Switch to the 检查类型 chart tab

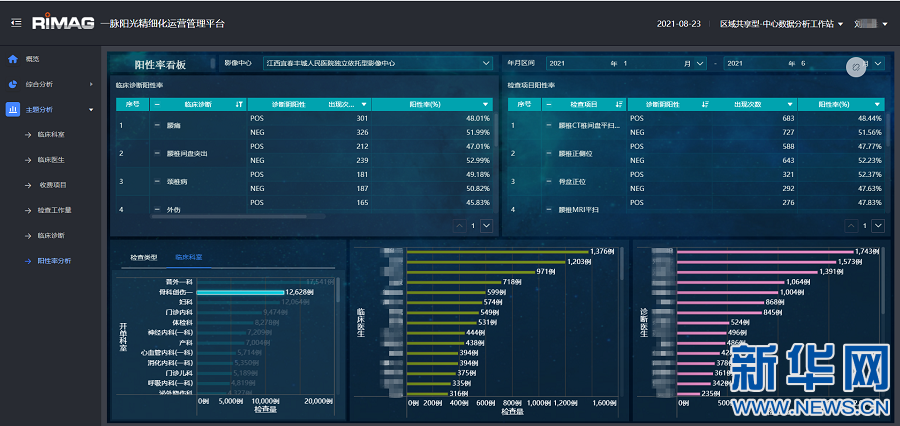(x=144, y=257)
